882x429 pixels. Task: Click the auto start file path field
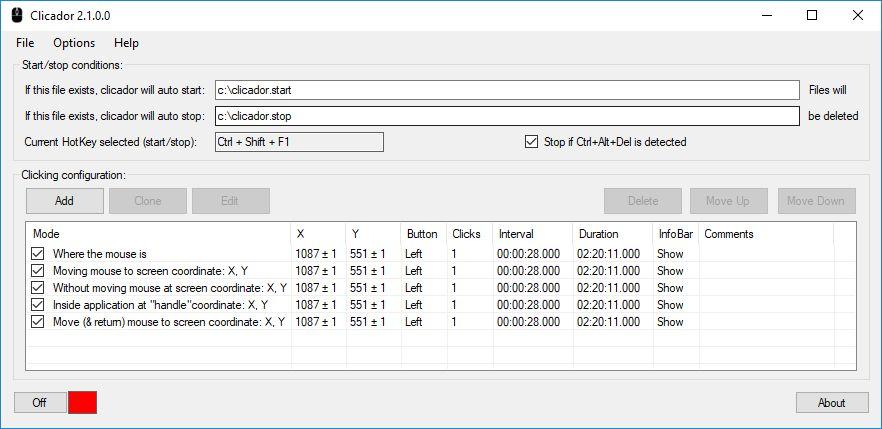click(507, 90)
